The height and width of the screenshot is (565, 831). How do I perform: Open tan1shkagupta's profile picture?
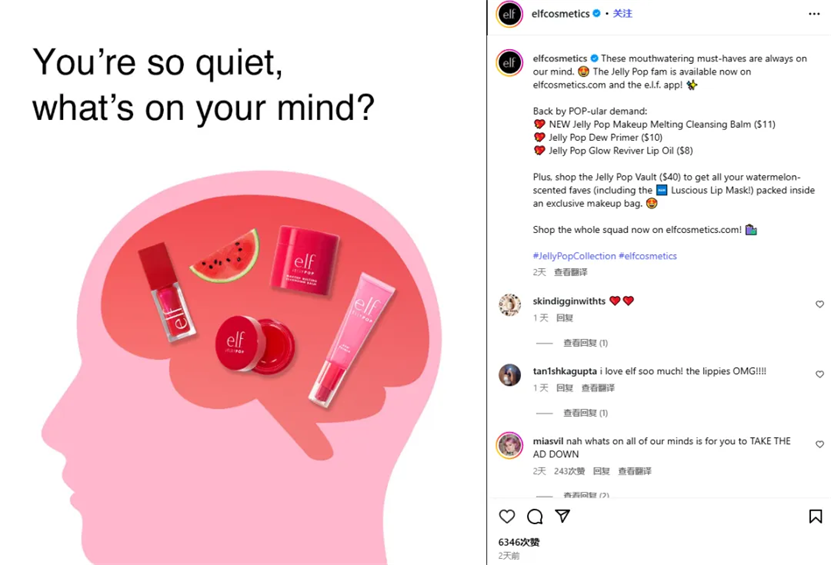[509, 375]
